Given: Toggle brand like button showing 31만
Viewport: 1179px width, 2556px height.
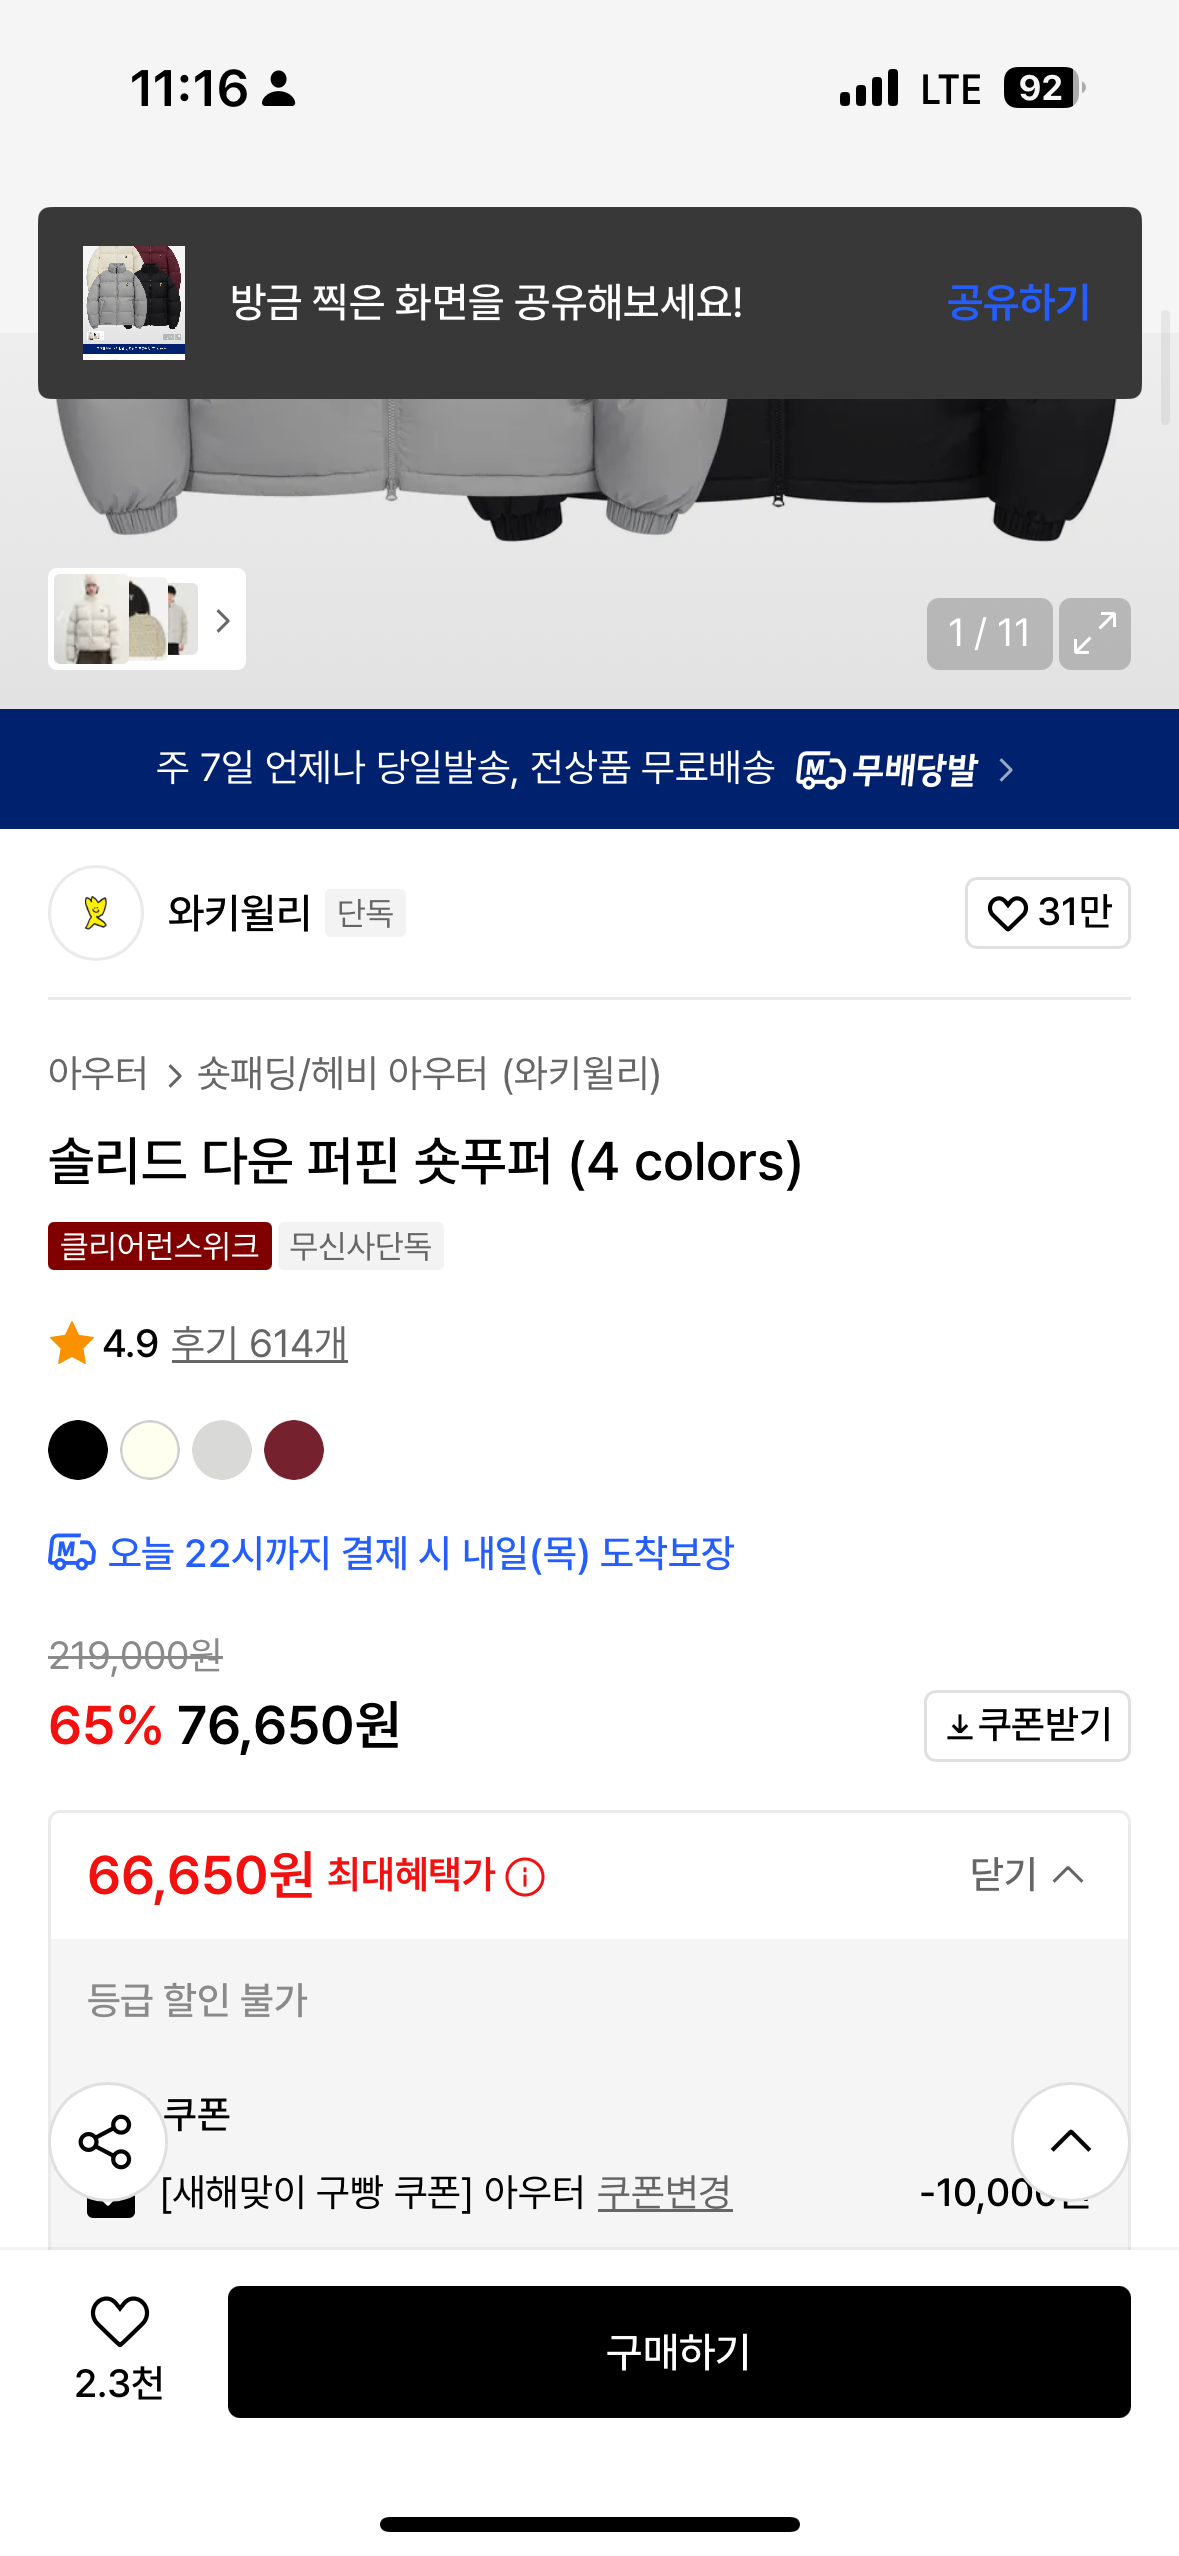Looking at the screenshot, I should [1047, 912].
